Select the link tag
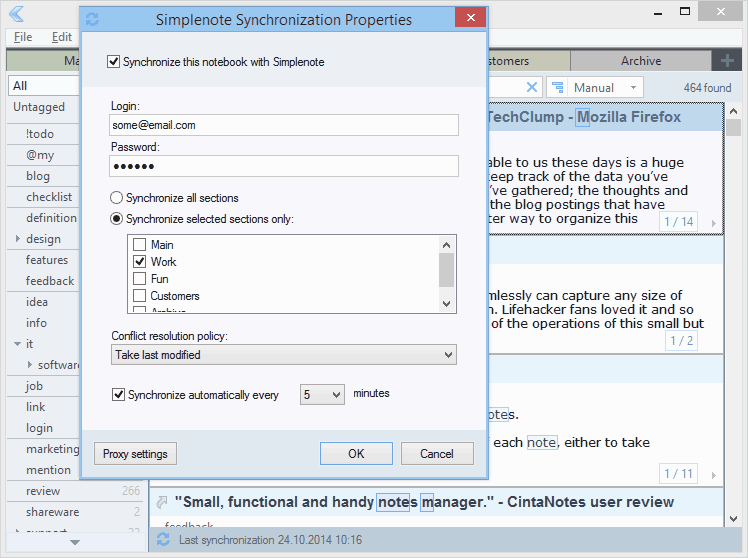The image size is (748, 558). tap(36, 407)
